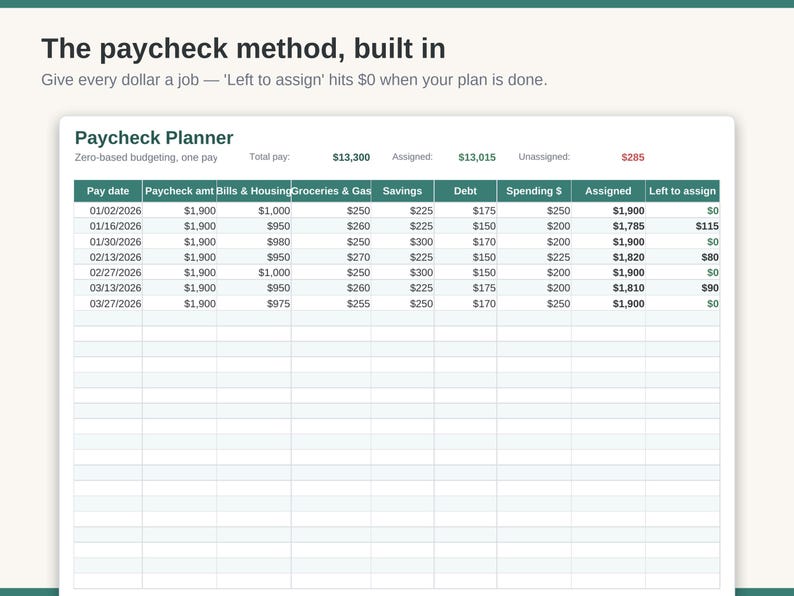Click the Left to assign column header
The width and height of the screenshot is (794, 596).
point(683,191)
